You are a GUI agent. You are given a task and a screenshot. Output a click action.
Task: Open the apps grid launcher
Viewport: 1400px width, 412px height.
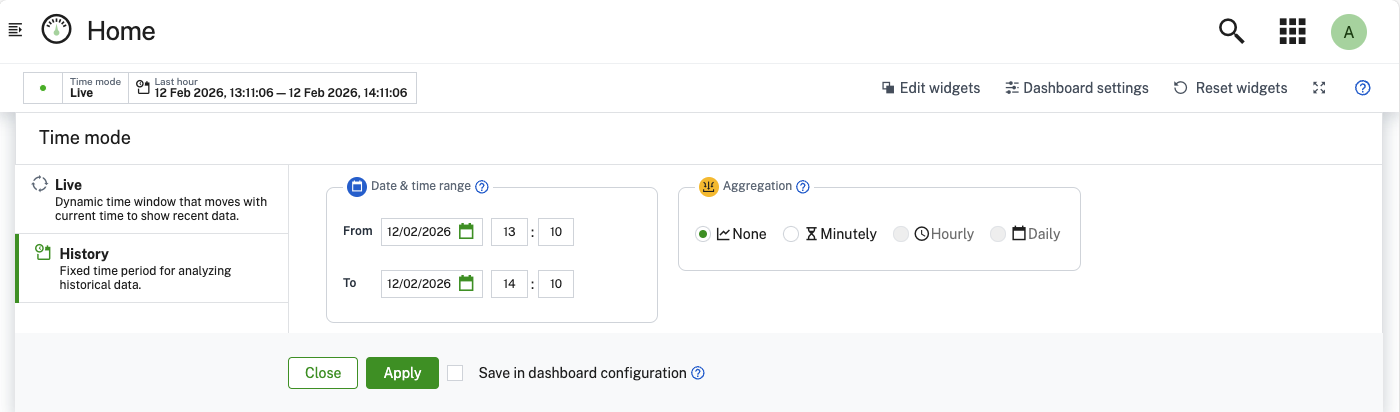click(1293, 32)
